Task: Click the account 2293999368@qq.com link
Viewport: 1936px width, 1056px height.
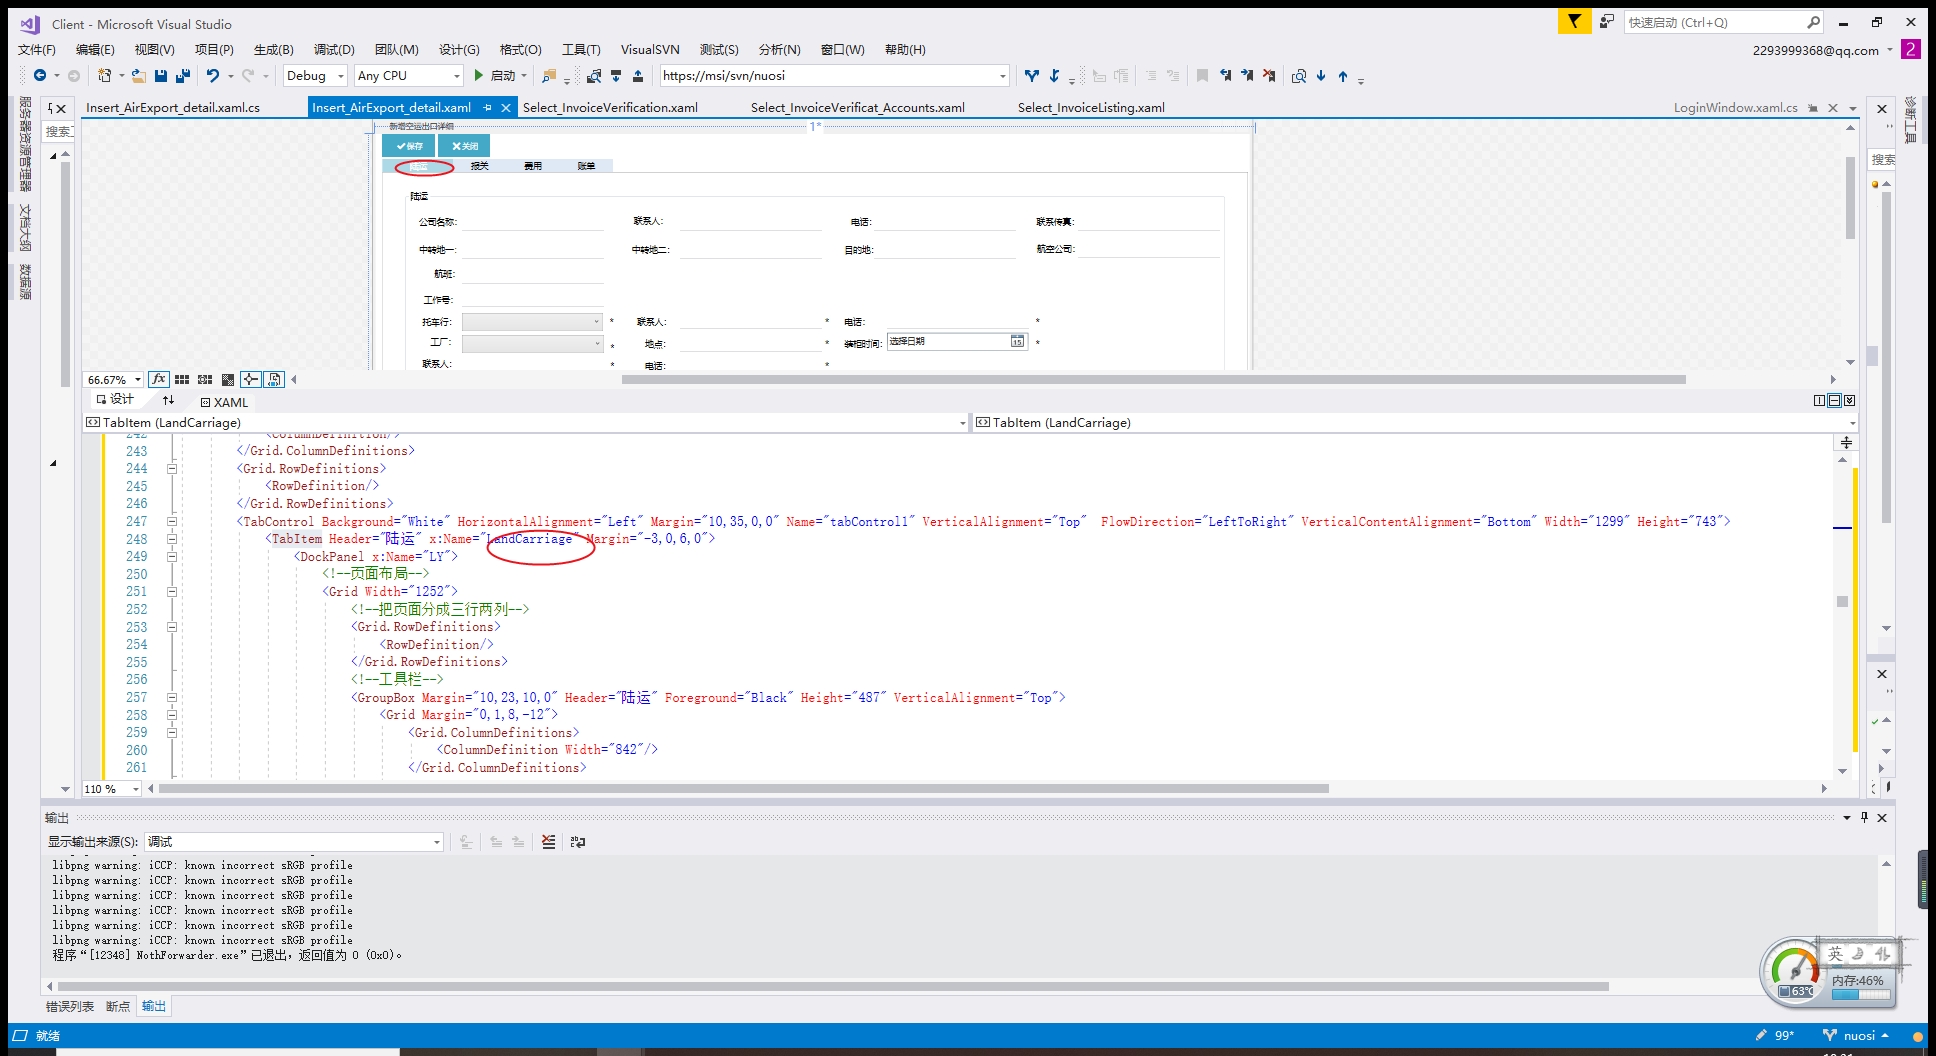Action: pyautogui.click(x=1815, y=50)
